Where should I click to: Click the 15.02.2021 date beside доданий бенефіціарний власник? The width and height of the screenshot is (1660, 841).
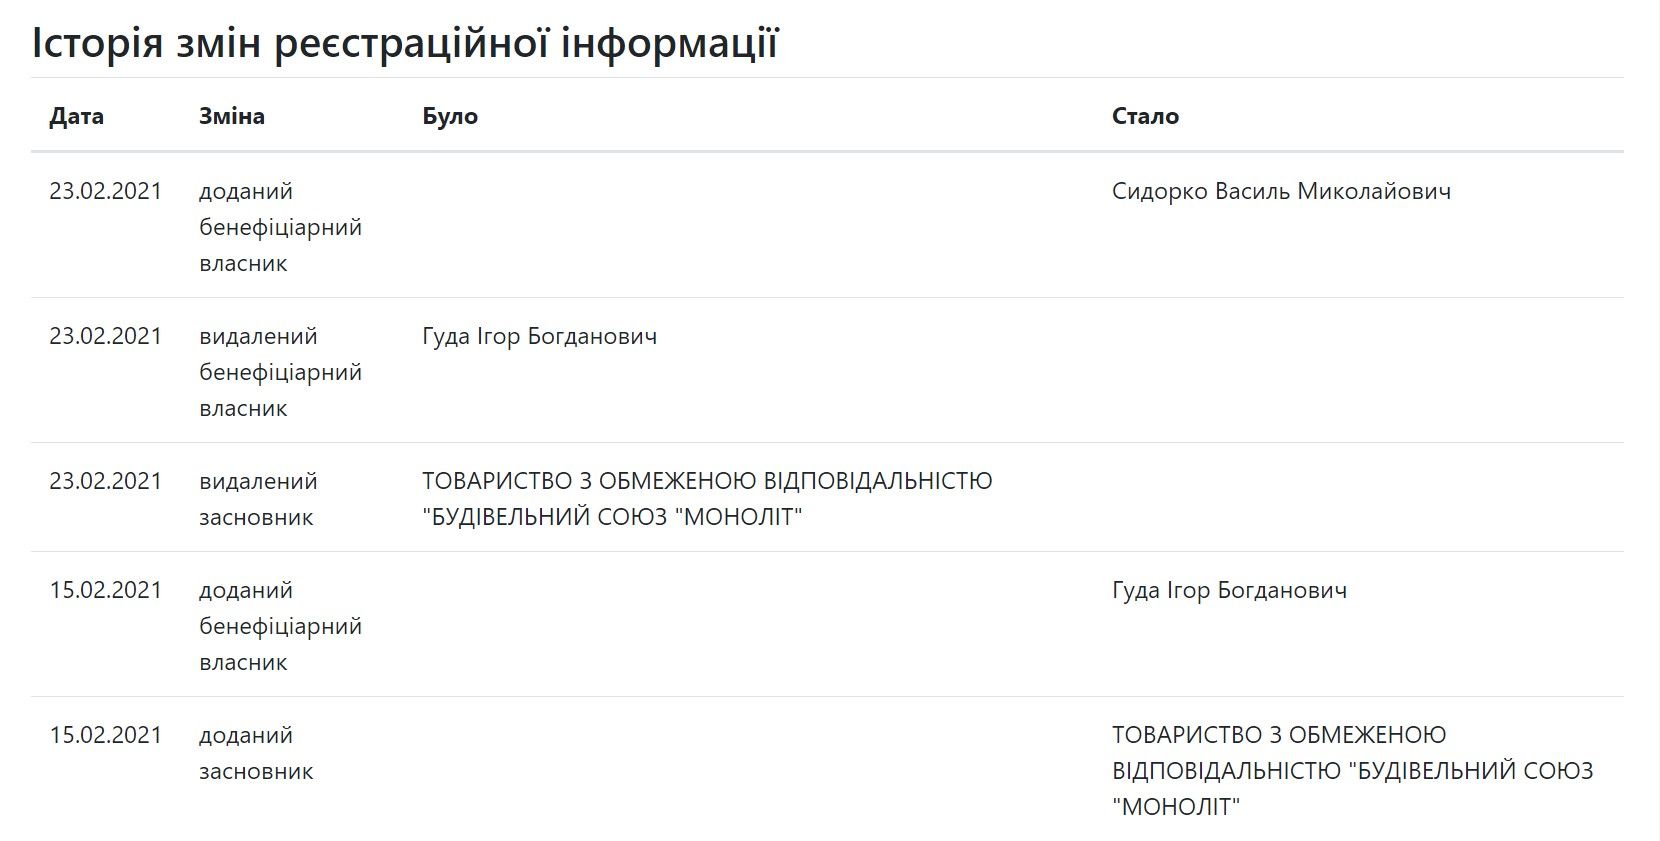tap(105, 590)
